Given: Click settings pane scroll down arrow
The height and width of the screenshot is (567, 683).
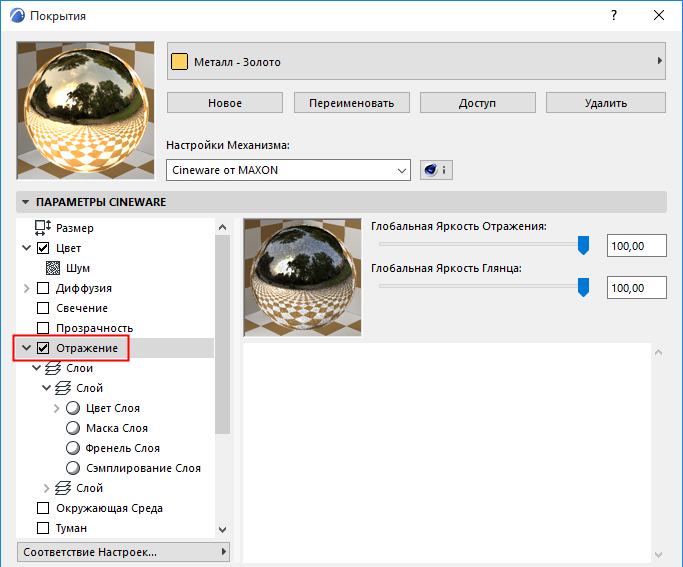Looking at the screenshot, I should (x=659, y=554).
